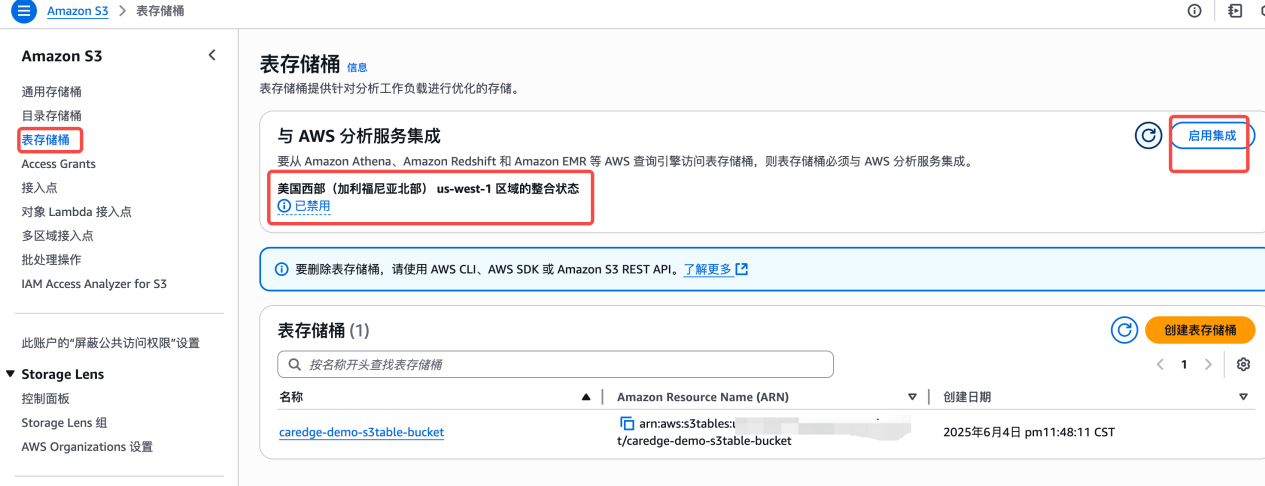
Task: Click the info icon beside 已禁用 status
Action: click(284, 206)
